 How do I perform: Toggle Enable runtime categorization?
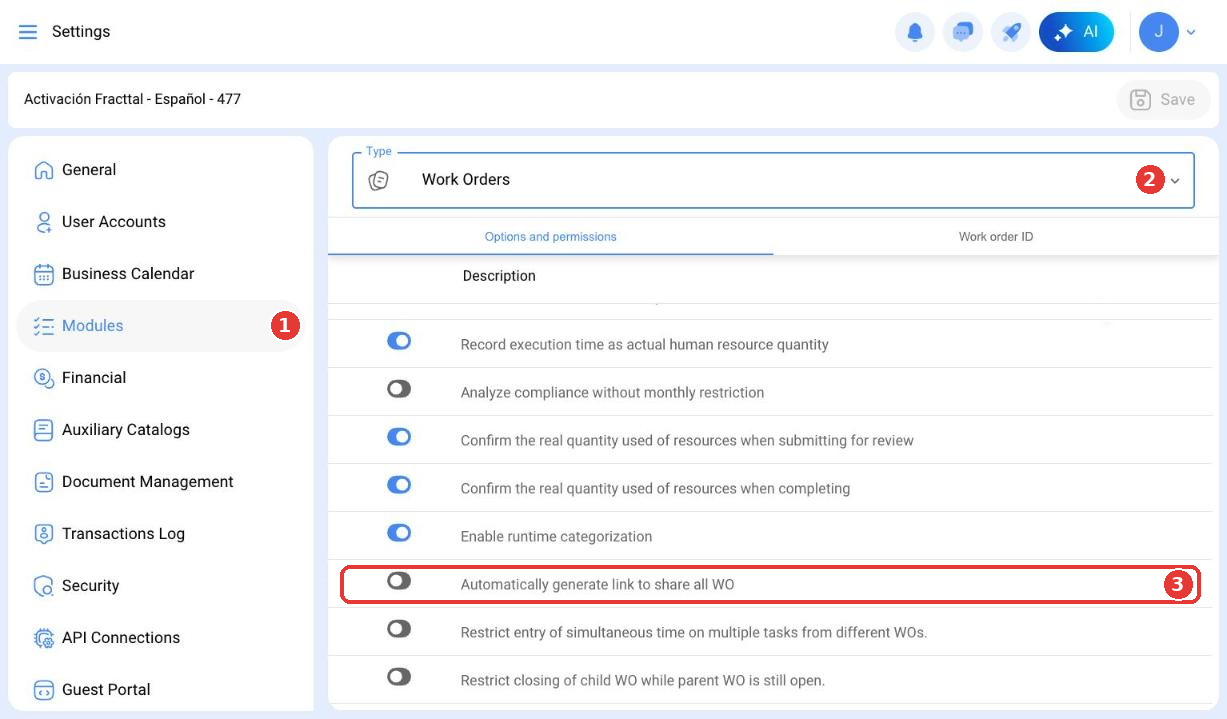click(399, 533)
